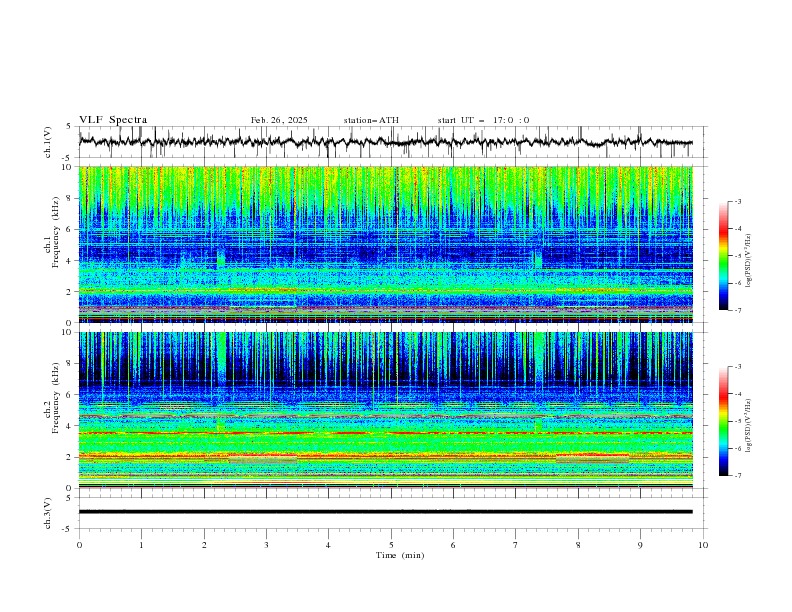This screenshot has width=792, height=612.
Task: Select the "start UT = 17:0 :0" text
Action: (483, 120)
